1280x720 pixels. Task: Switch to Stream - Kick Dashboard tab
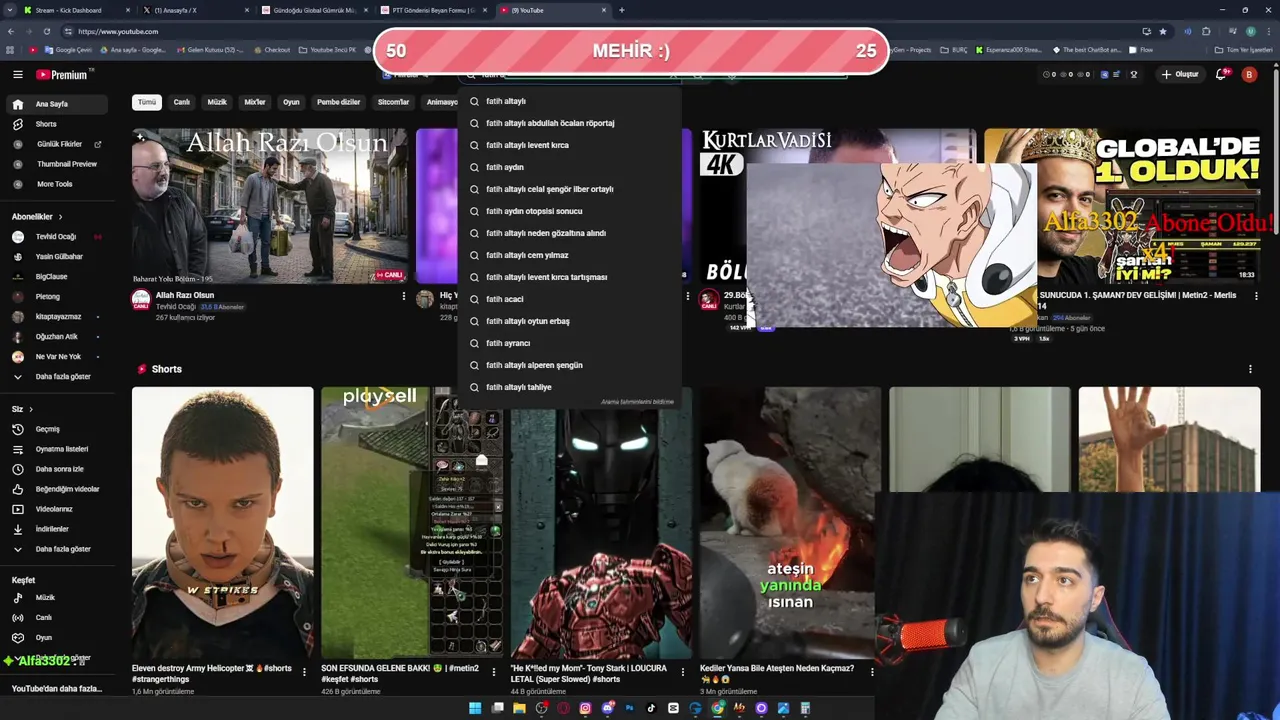pyautogui.click(x=75, y=10)
